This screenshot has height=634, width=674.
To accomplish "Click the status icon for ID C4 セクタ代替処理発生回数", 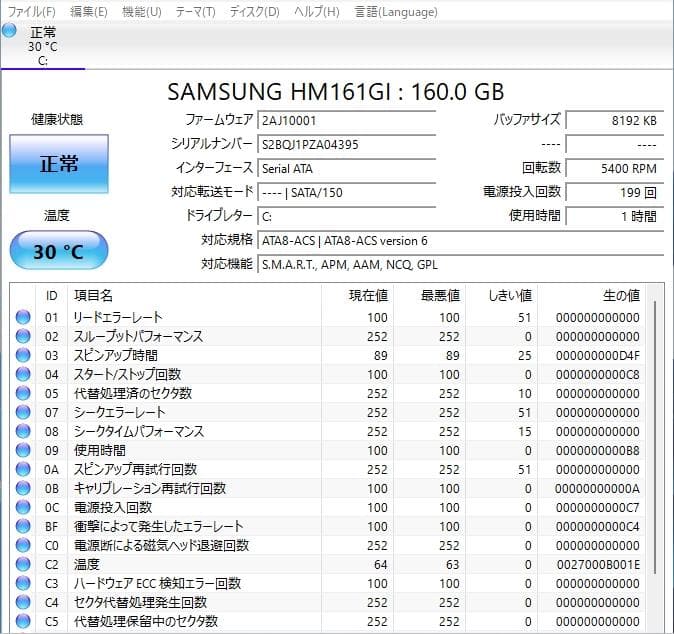I will (23, 602).
